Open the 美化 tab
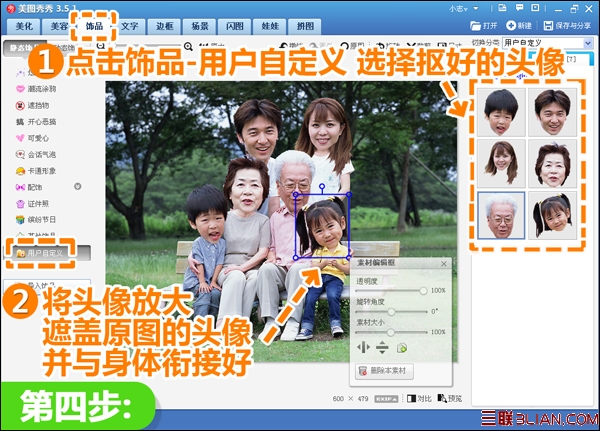This screenshot has height=431, width=600. [24, 26]
